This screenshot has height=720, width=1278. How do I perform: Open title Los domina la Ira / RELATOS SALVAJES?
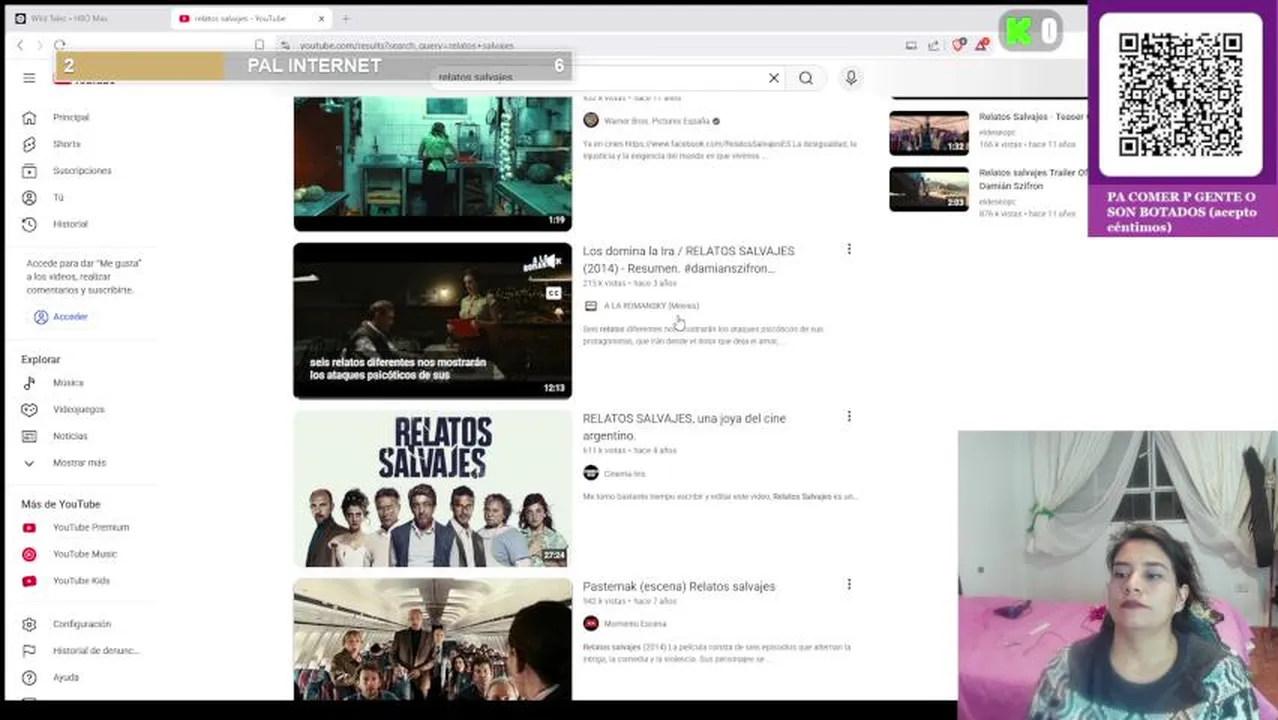689,260
